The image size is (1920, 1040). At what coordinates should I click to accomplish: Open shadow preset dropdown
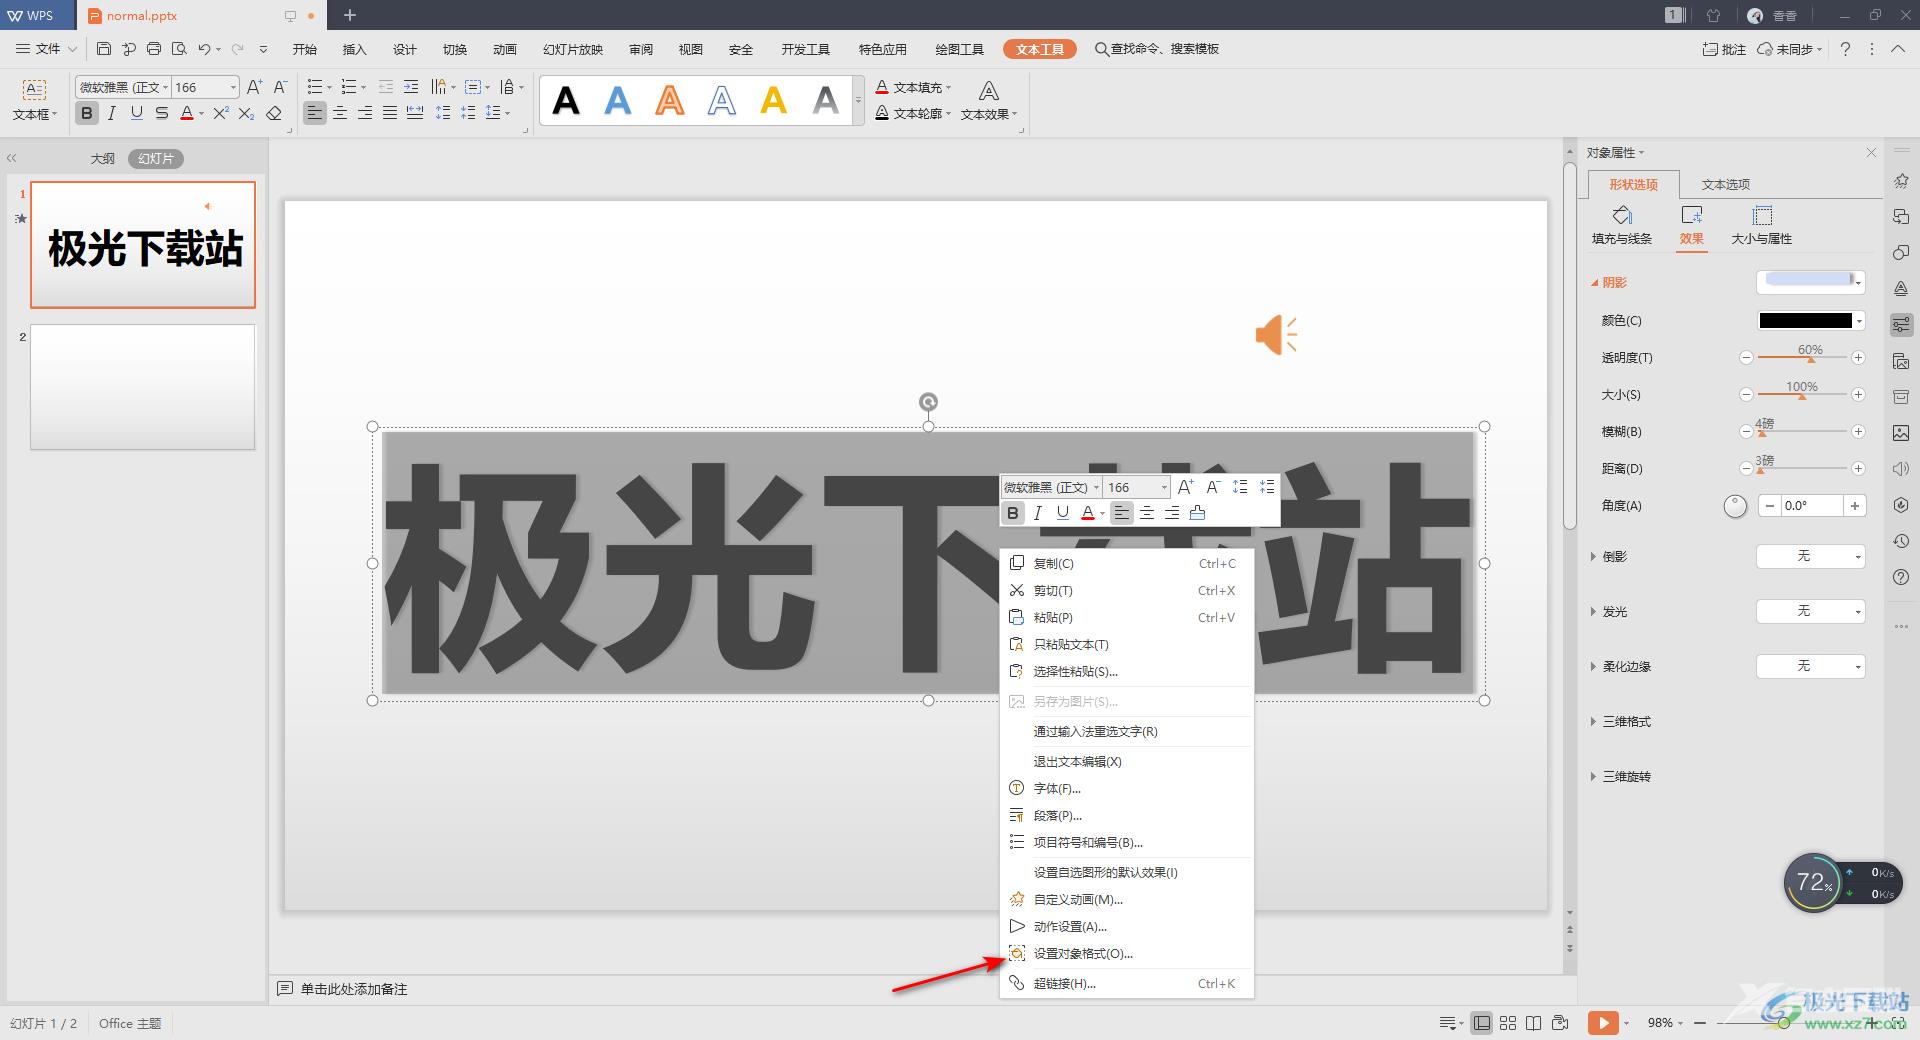tap(1858, 283)
